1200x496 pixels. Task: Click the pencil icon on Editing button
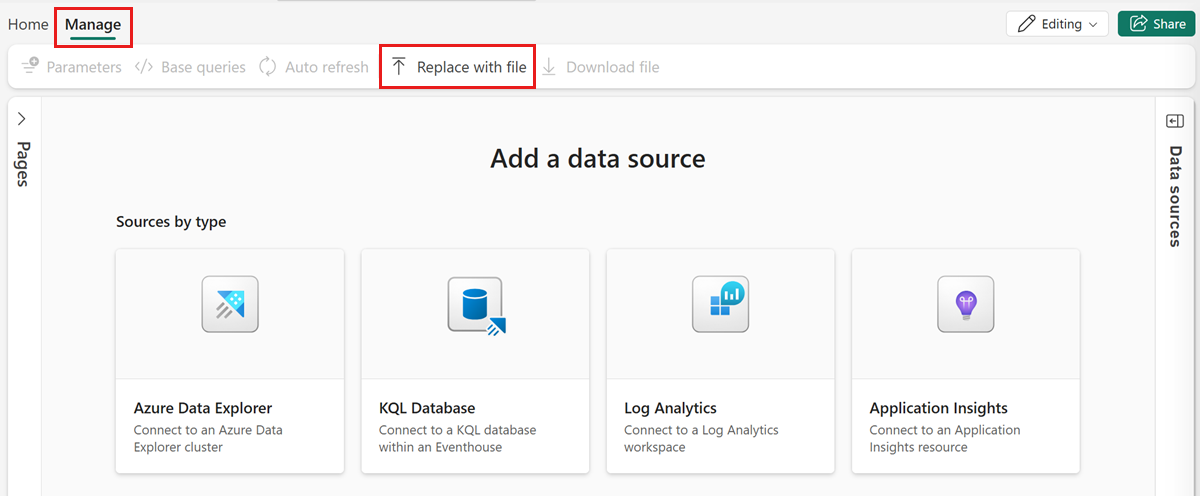click(x=1026, y=24)
